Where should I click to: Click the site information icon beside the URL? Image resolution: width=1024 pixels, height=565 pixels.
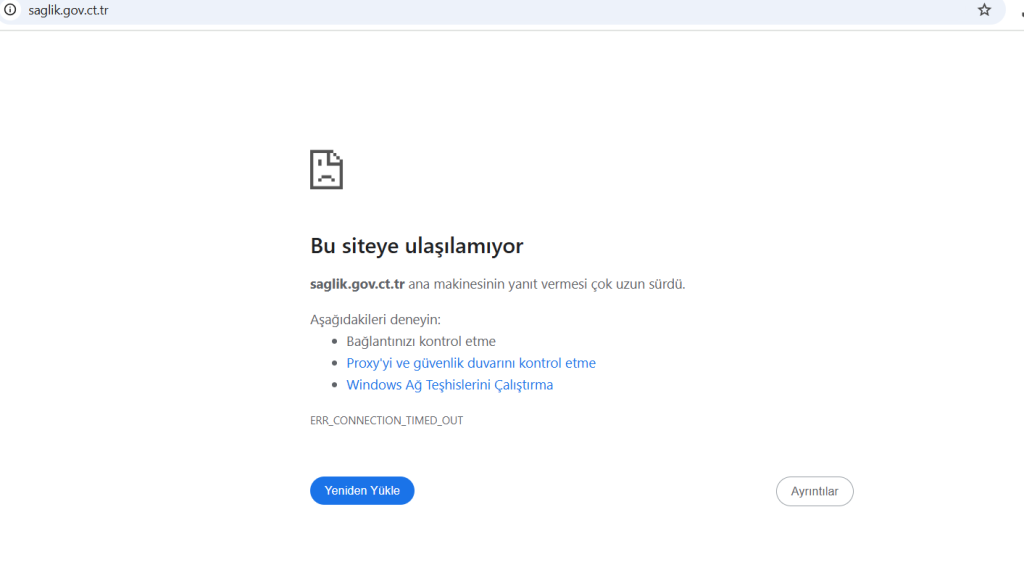(x=11, y=10)
